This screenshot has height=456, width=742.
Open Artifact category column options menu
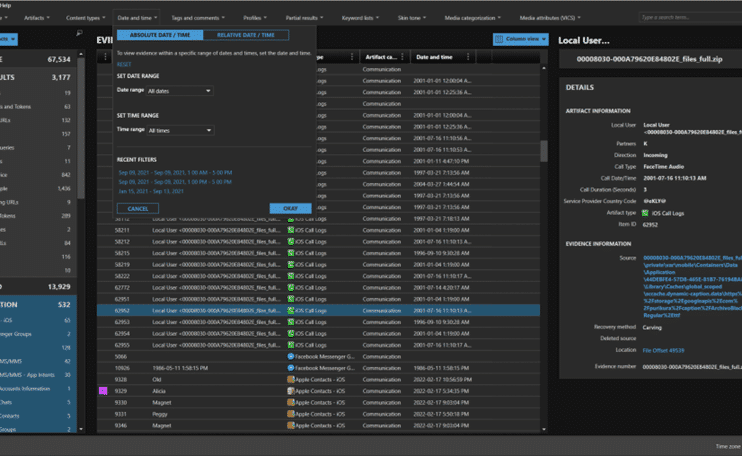pyautogui.click(x=402, y=57)
